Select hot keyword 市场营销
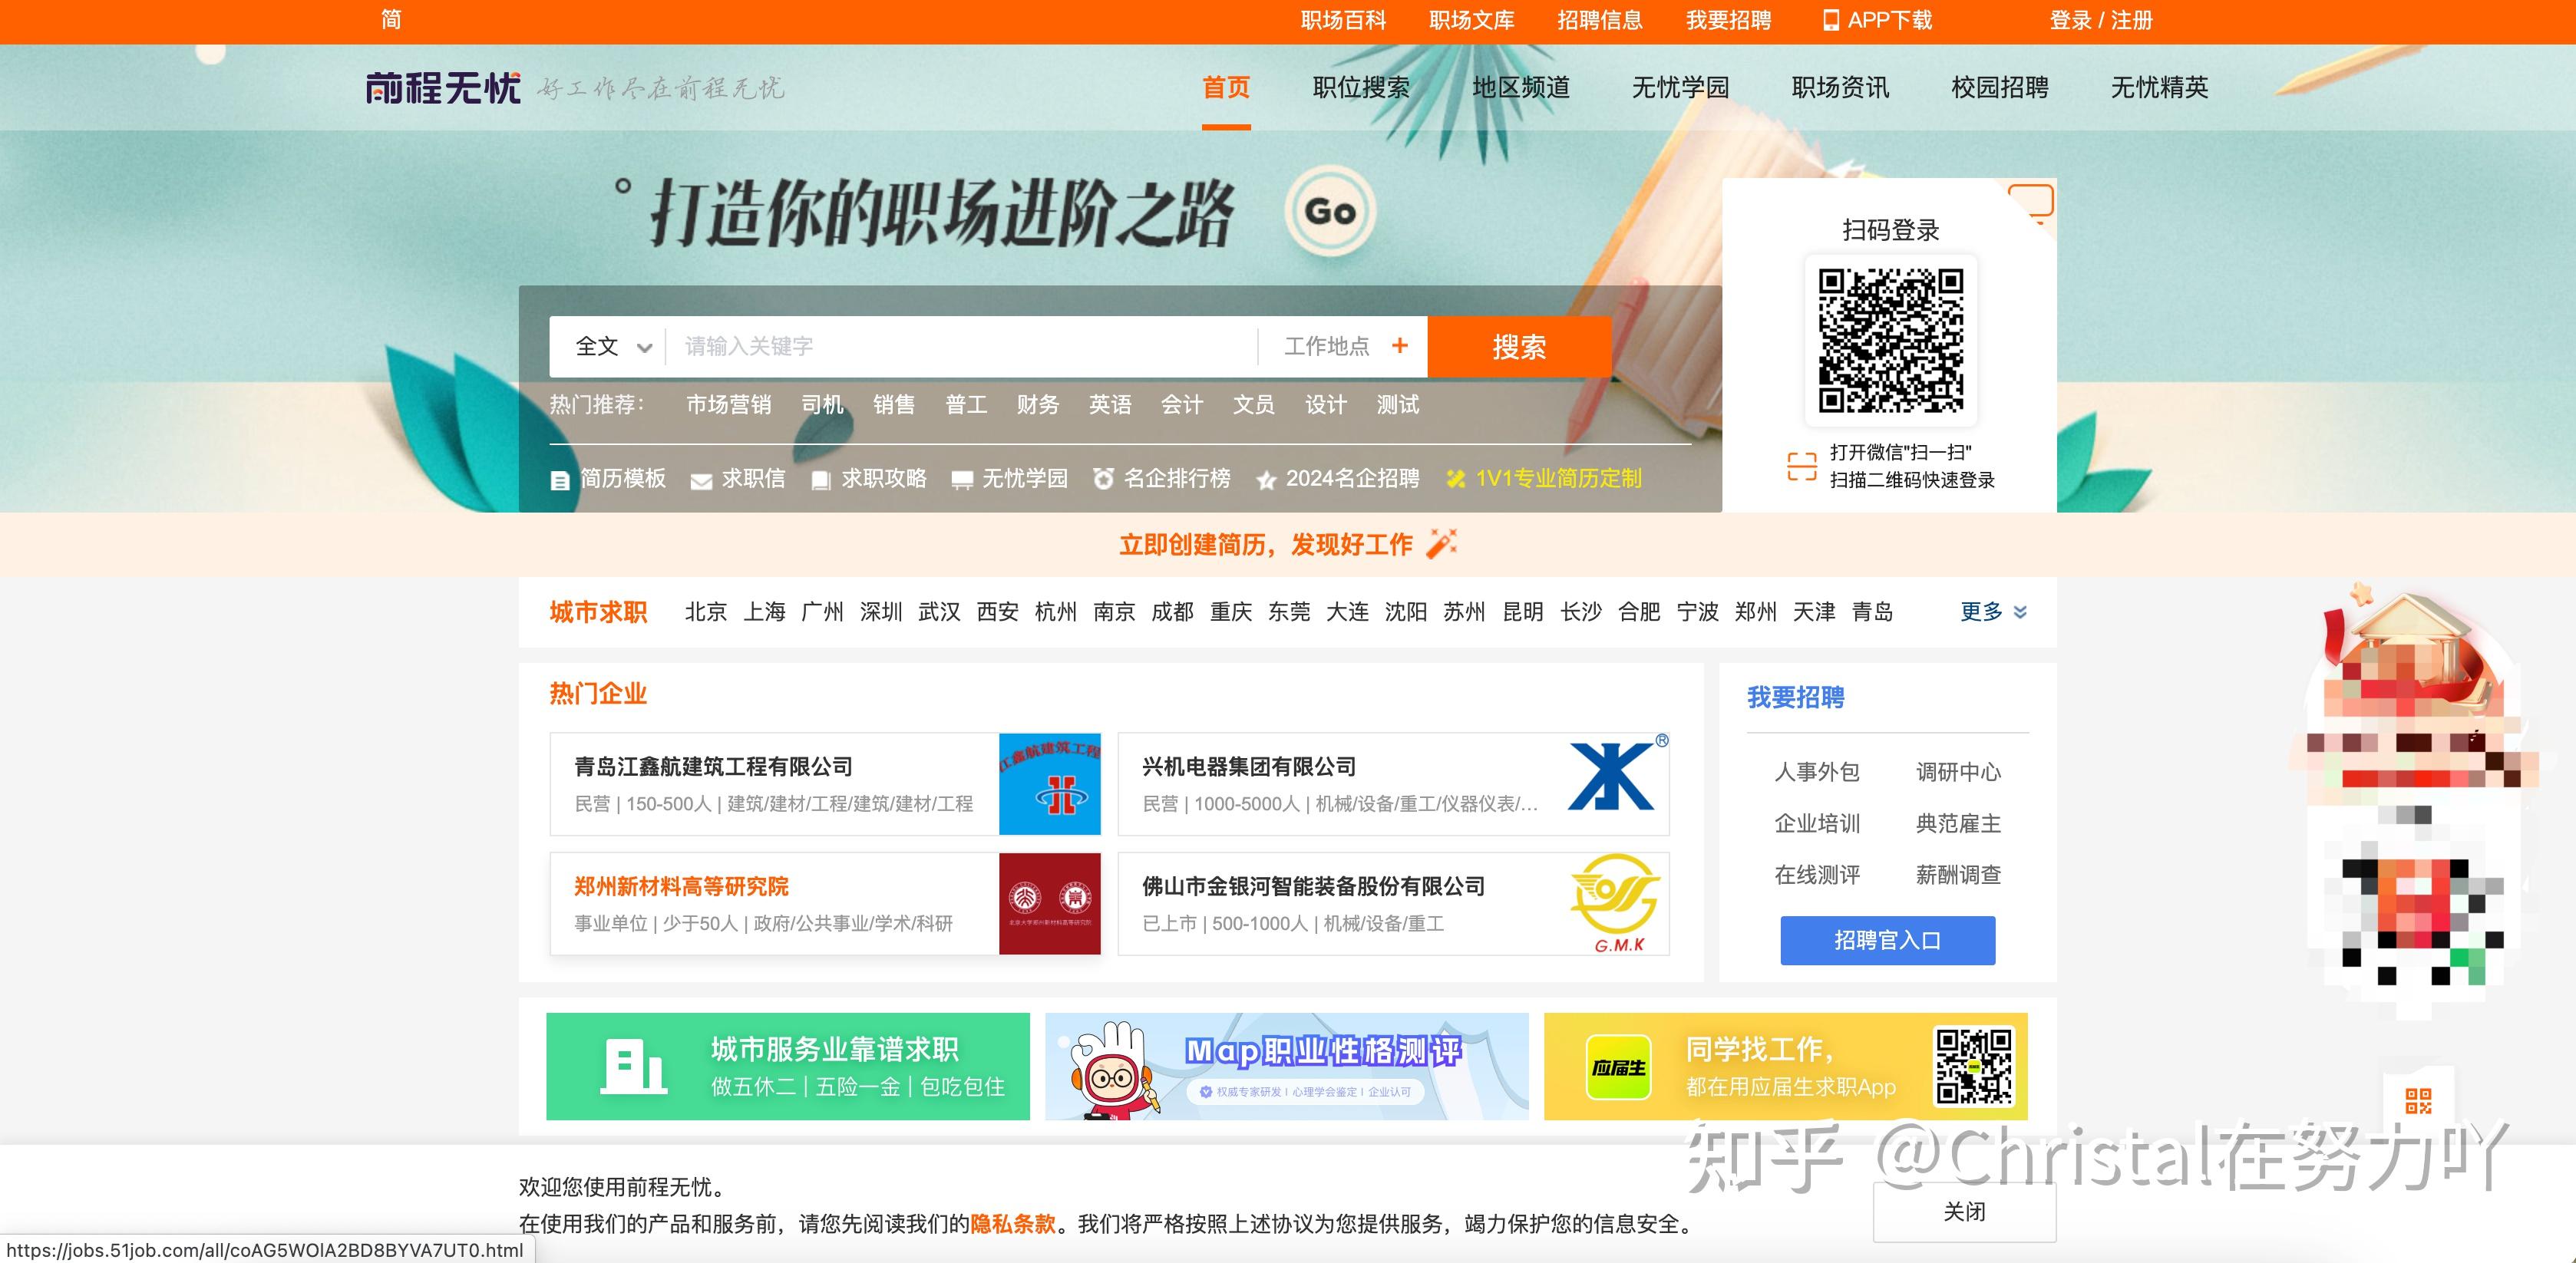The width and height of the screenshot is (2576, 1263). pyautogui.click(x=728, y=404)
